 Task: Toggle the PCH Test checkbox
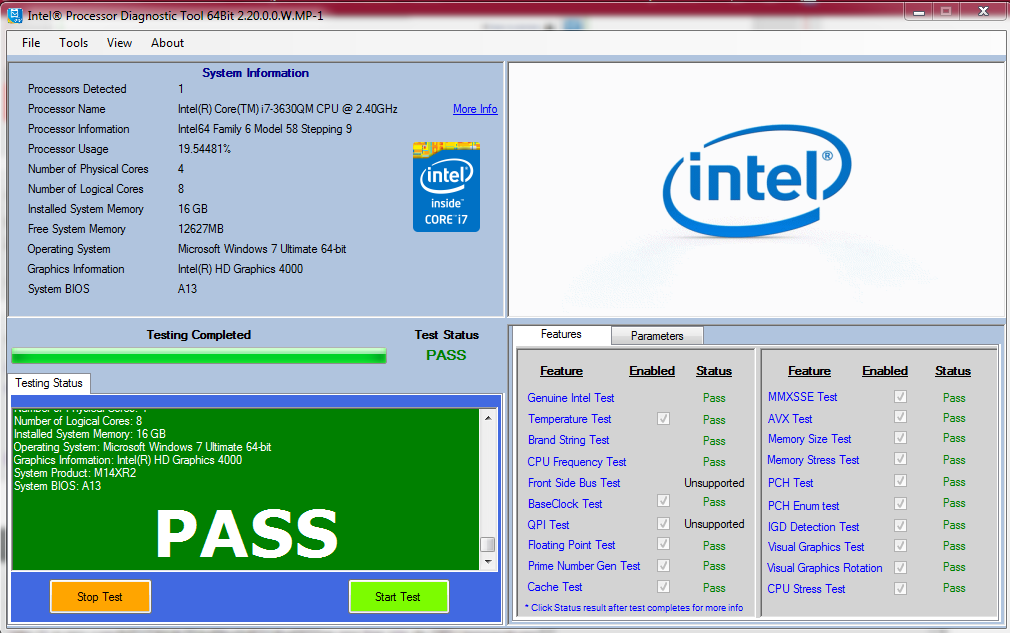point(900,481)
